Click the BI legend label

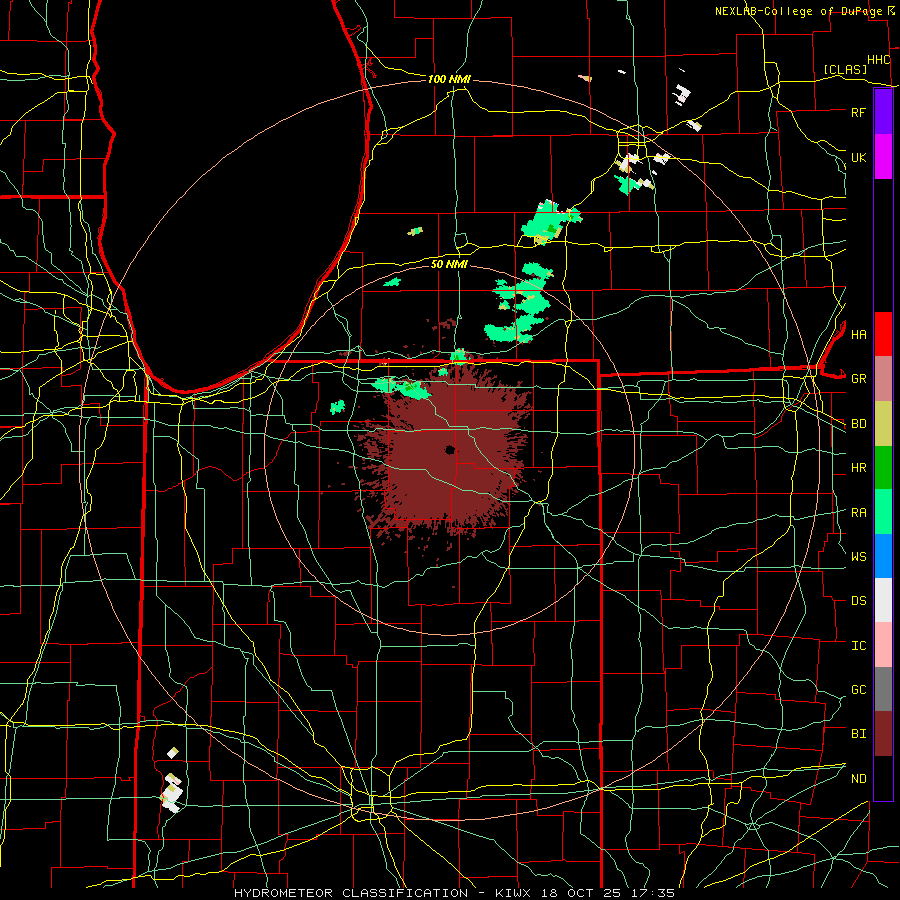(x=858, y=734)
